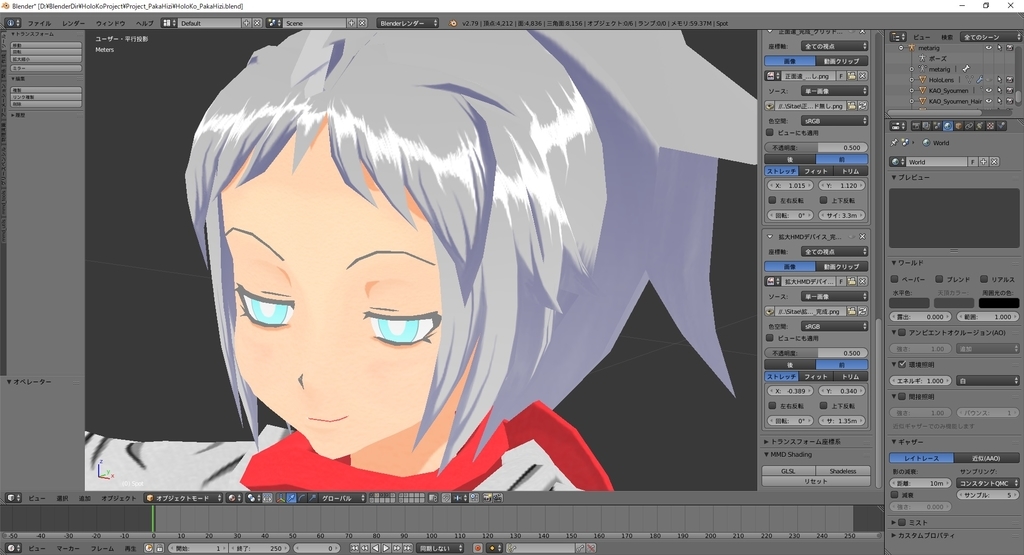Open the OpenGL render image icon in 3D header
This screenshot has height=555, width=1024.
(486, 498)
